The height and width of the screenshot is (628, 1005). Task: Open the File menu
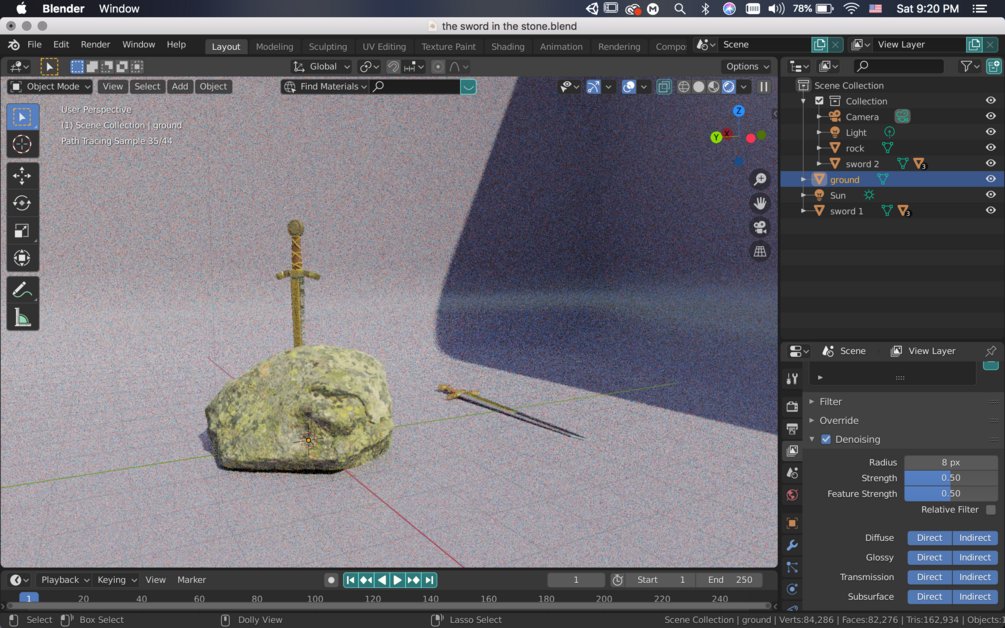point(34,45)
